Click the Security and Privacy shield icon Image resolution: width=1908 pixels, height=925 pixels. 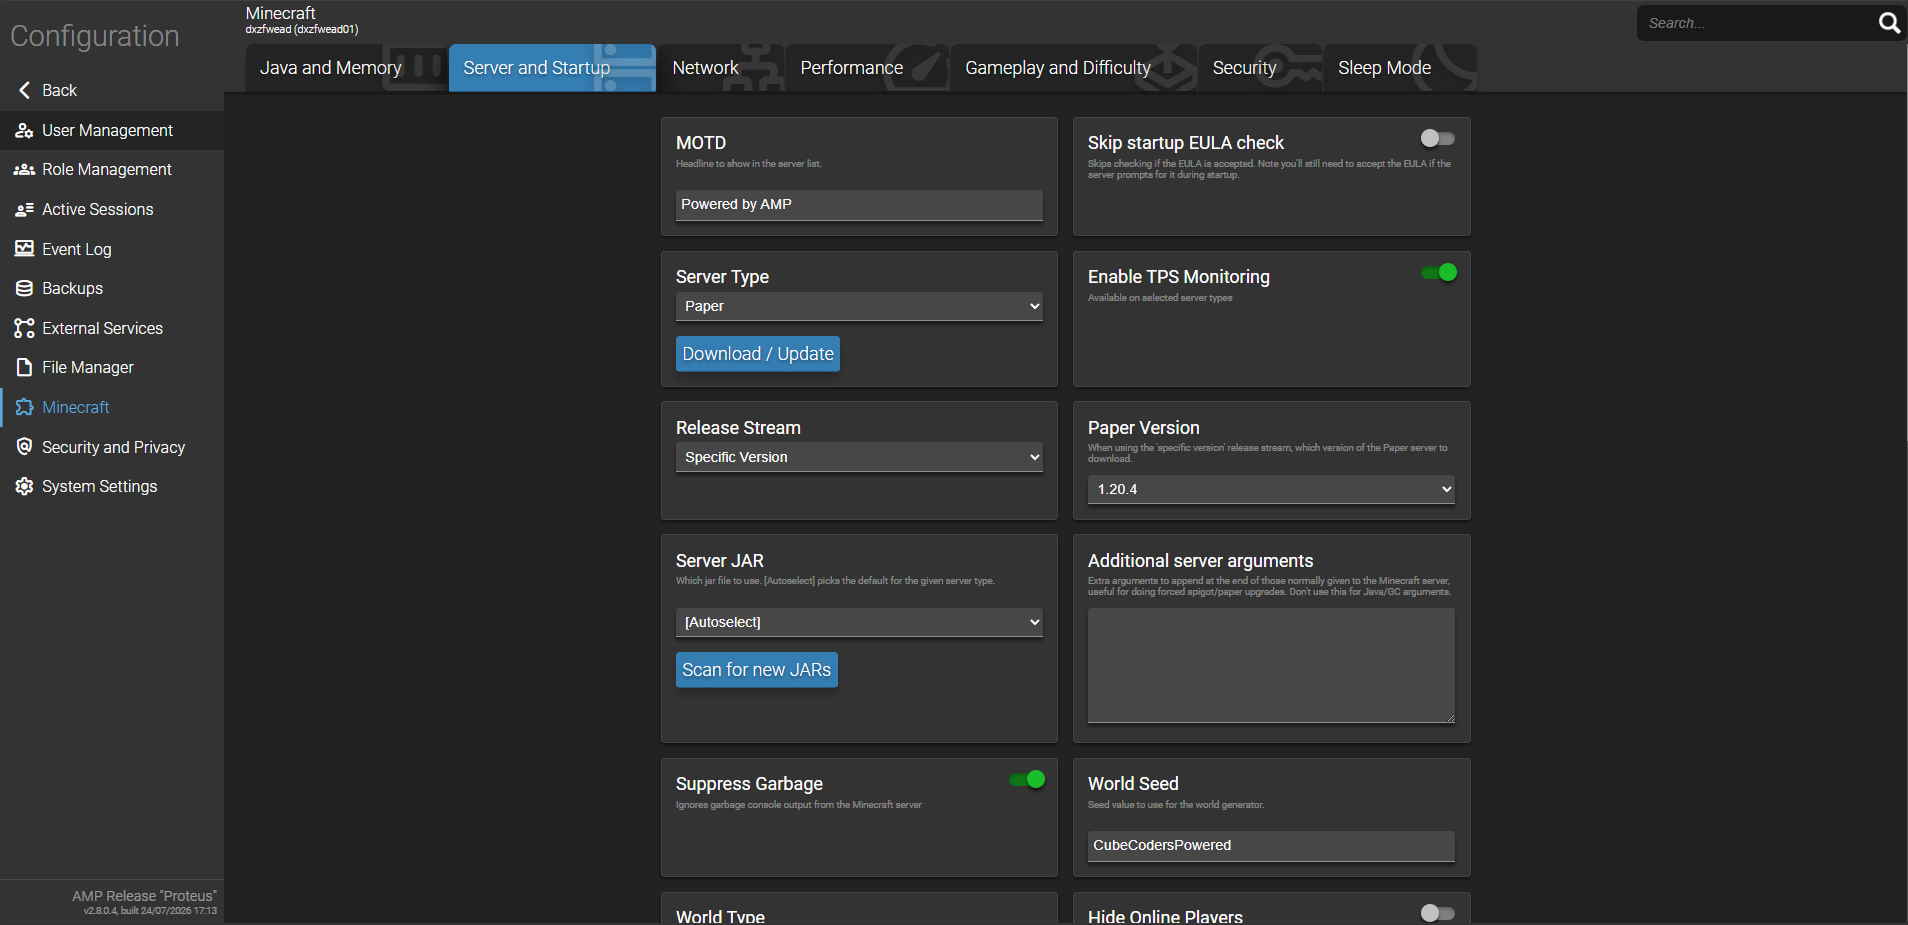(24, 447)
